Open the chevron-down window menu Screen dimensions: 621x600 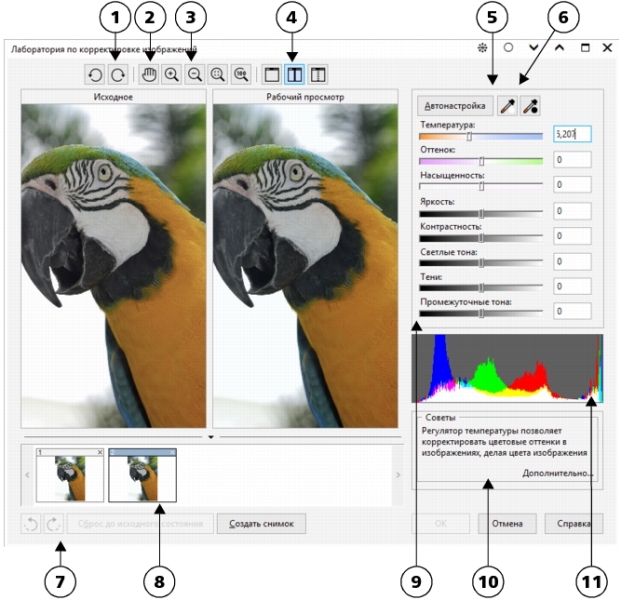click(534, 47)
